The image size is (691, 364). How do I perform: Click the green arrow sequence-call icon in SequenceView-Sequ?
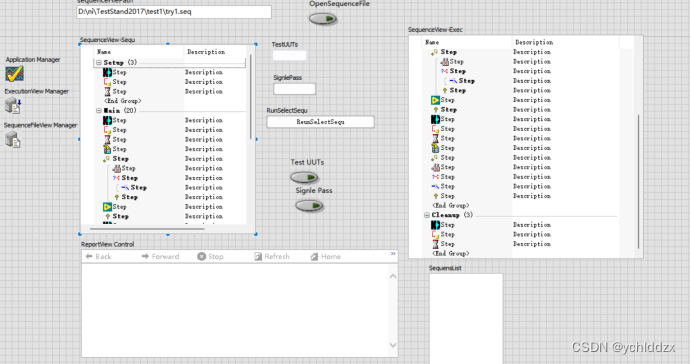pos(107,207)
